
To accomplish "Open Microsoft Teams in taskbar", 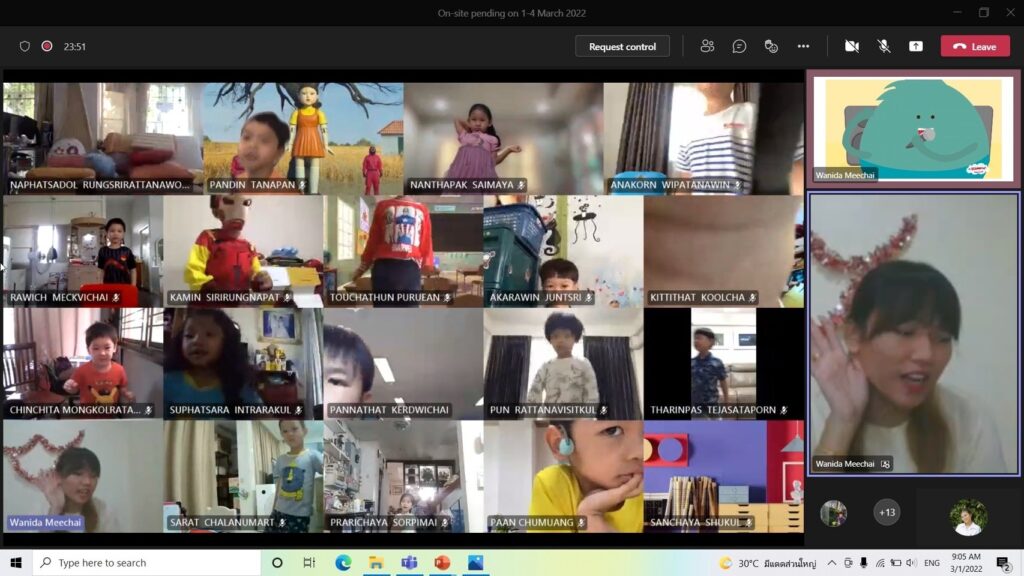I will [409, 563].
